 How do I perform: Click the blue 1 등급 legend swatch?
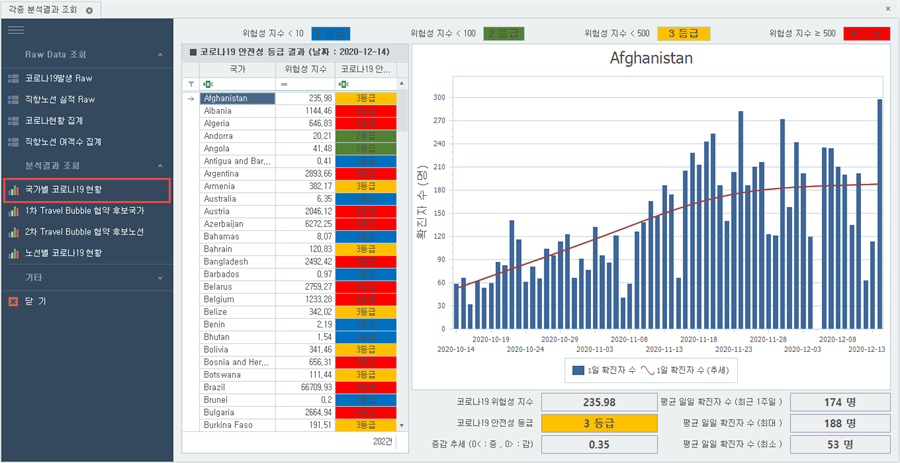click(x=331, y=33)
